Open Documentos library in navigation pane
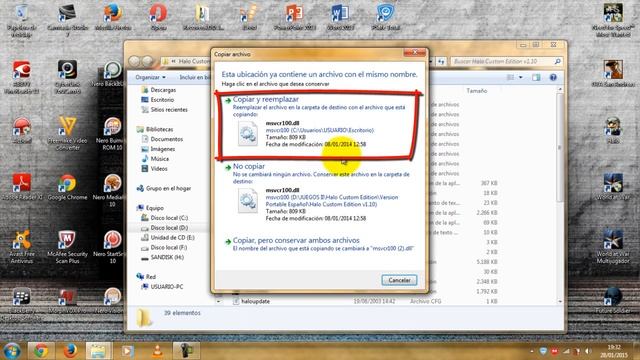This screenshot has height=360, width=640. pyautogui.click(x=162, y=139)
